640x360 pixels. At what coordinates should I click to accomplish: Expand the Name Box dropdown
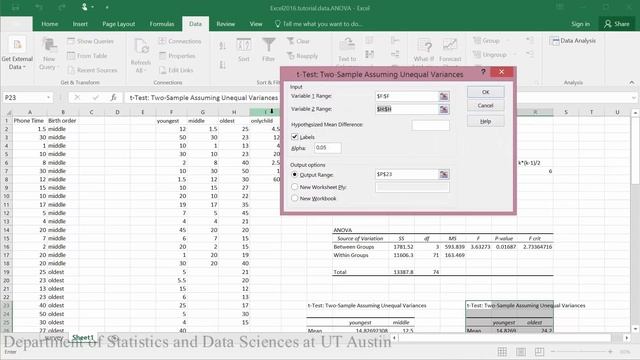[49, 98]
